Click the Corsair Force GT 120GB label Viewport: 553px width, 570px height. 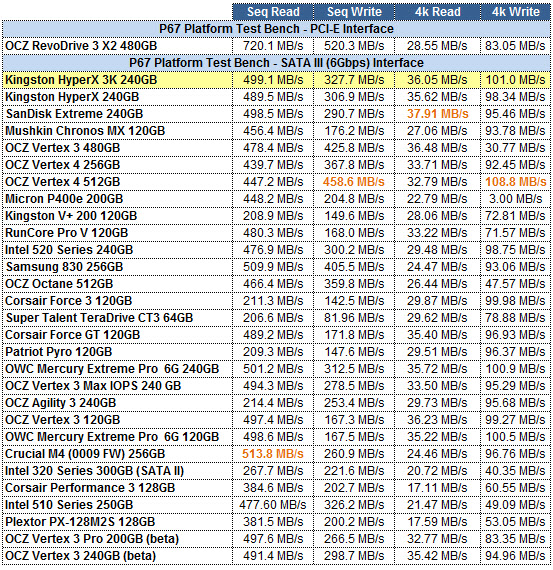point(72,335)
